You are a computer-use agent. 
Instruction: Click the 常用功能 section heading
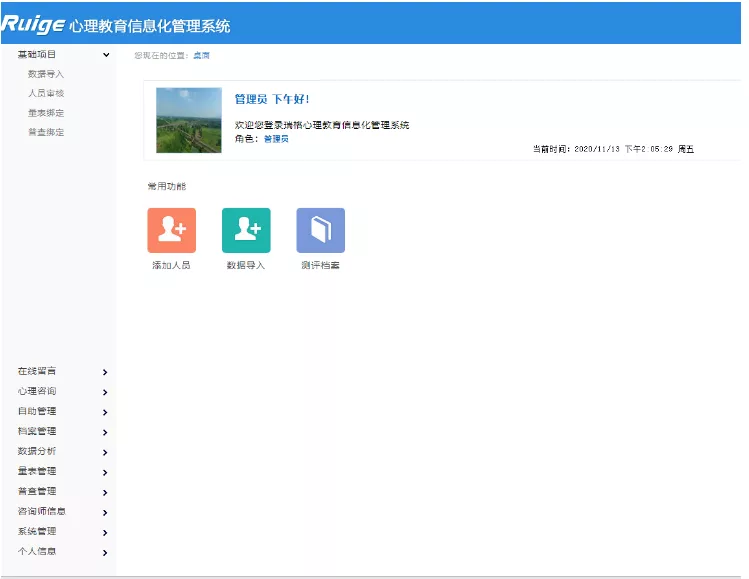[x=167, y=186]
